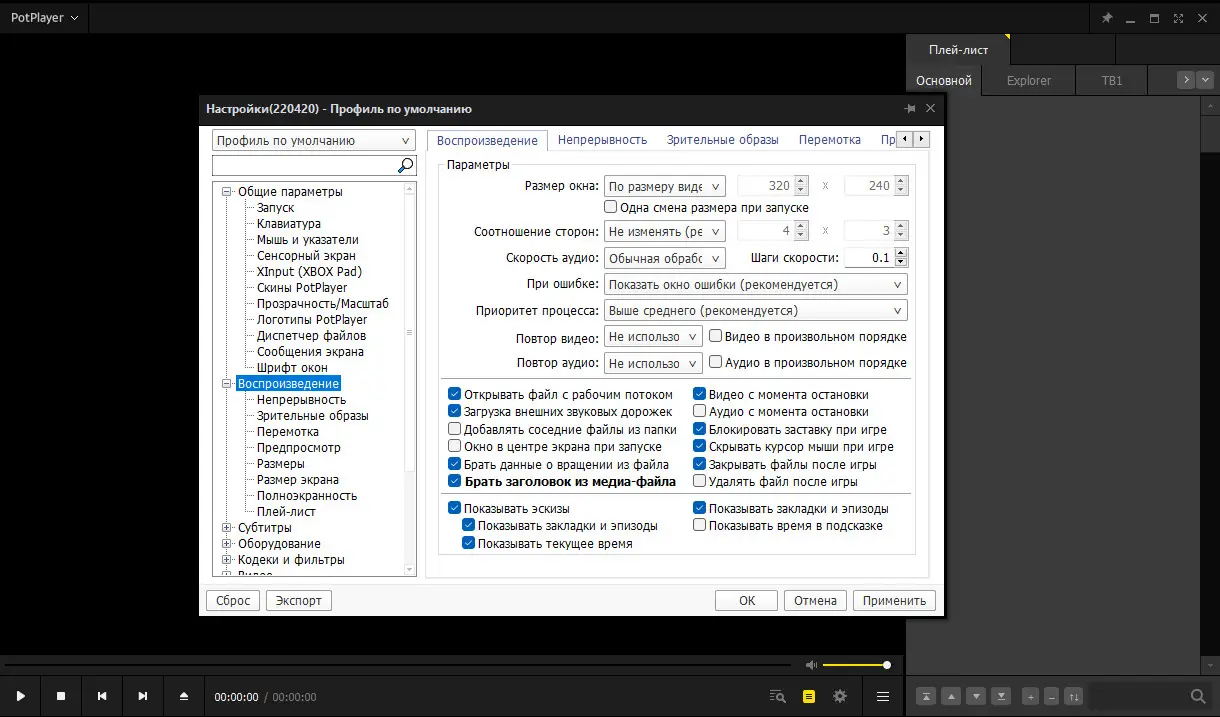Click the Stop playback button
Viewport: 1220px width, 717px height.
coord(61,696)
